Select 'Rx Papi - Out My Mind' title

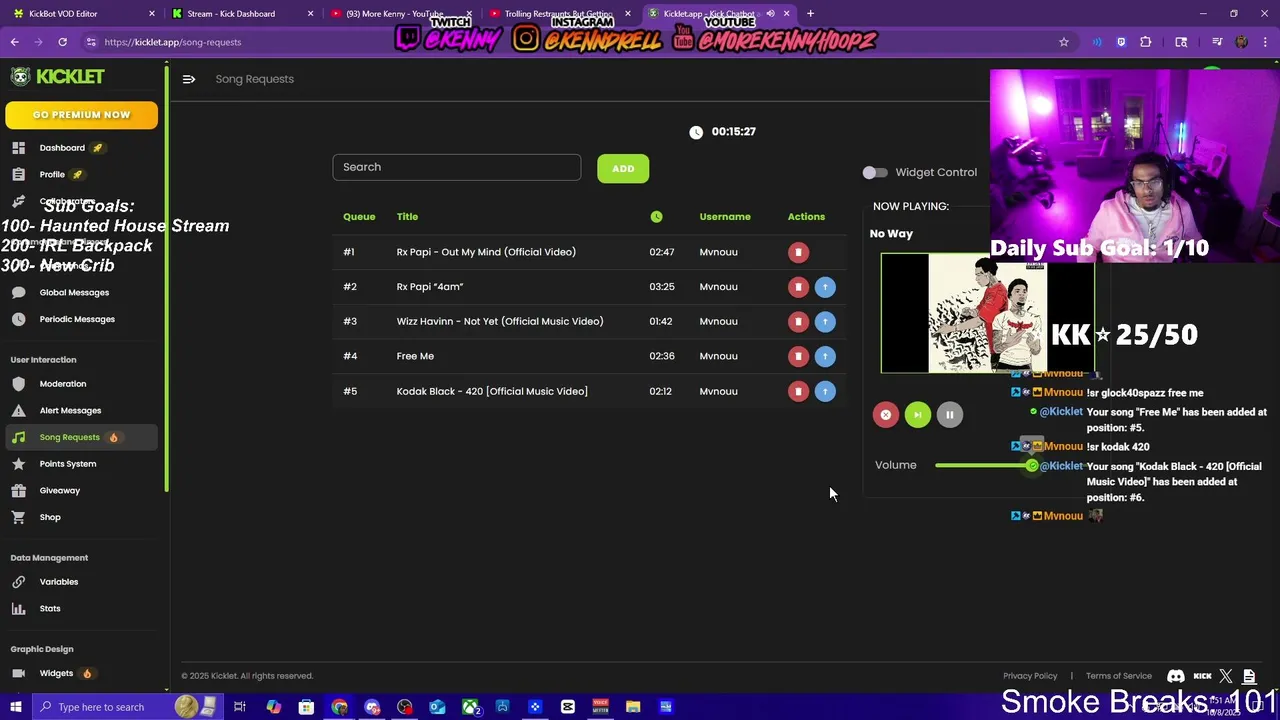pyautogui.click(x=486, y=252)
